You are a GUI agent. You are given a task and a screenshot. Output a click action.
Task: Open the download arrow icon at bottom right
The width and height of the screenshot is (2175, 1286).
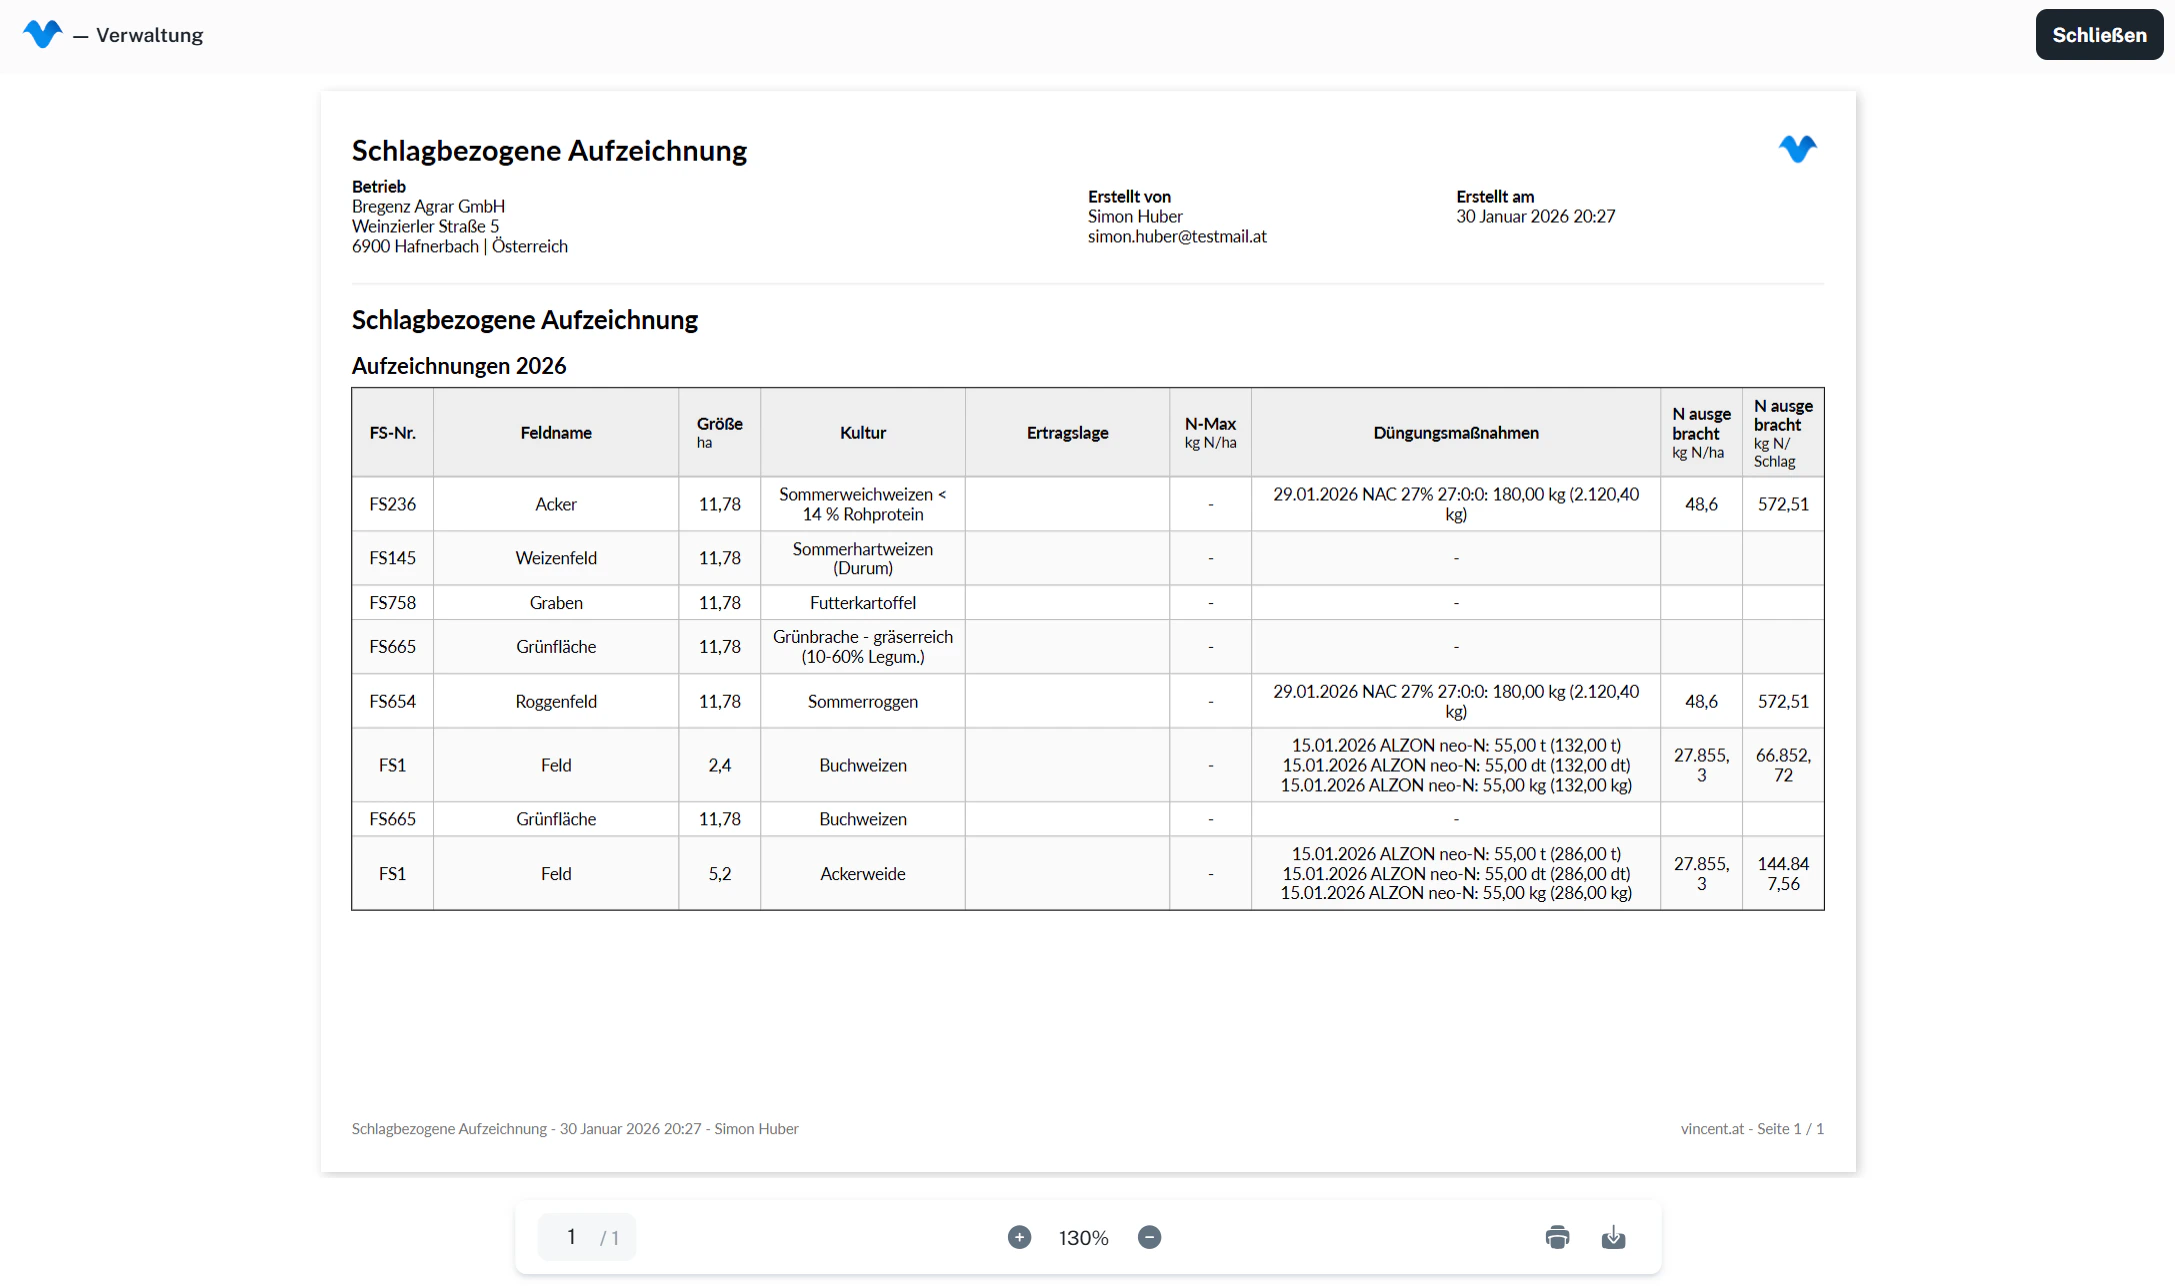(x=1613, y=1237)
